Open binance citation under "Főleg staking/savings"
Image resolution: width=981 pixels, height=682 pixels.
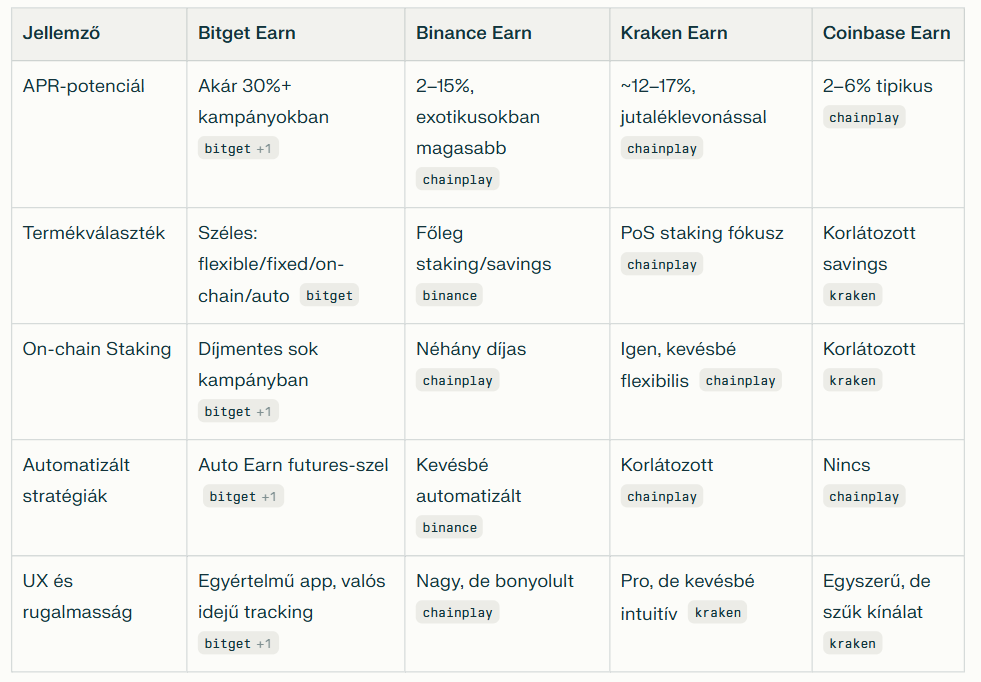[x=449, y=296]
